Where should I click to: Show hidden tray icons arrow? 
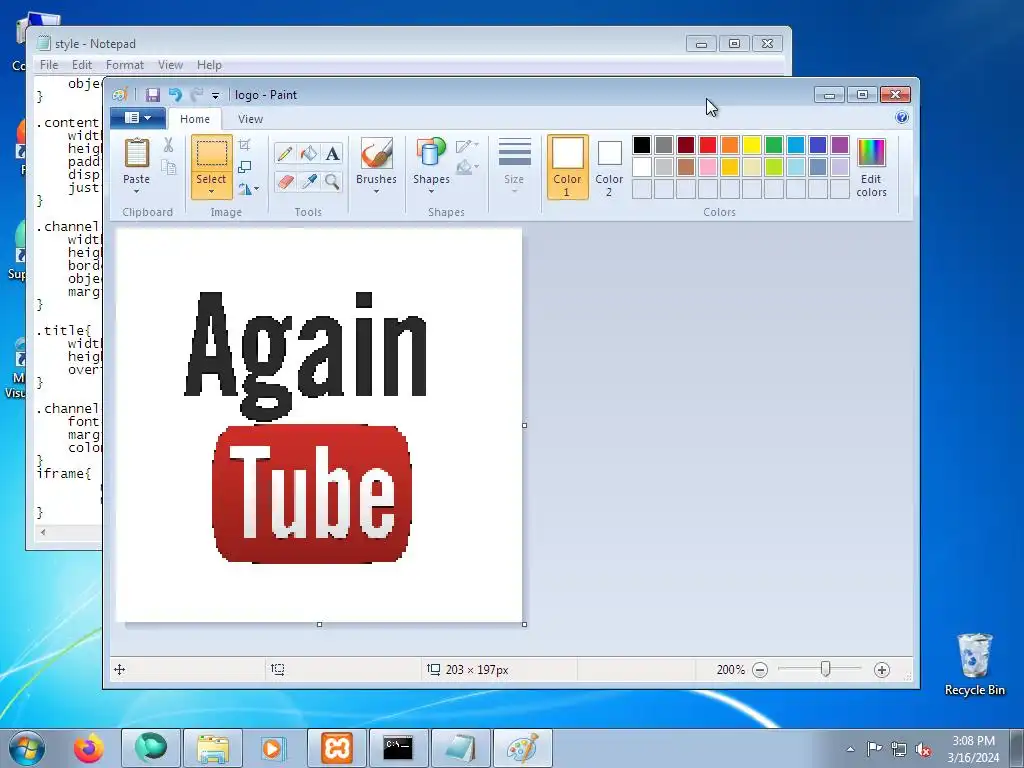(850, 749)
